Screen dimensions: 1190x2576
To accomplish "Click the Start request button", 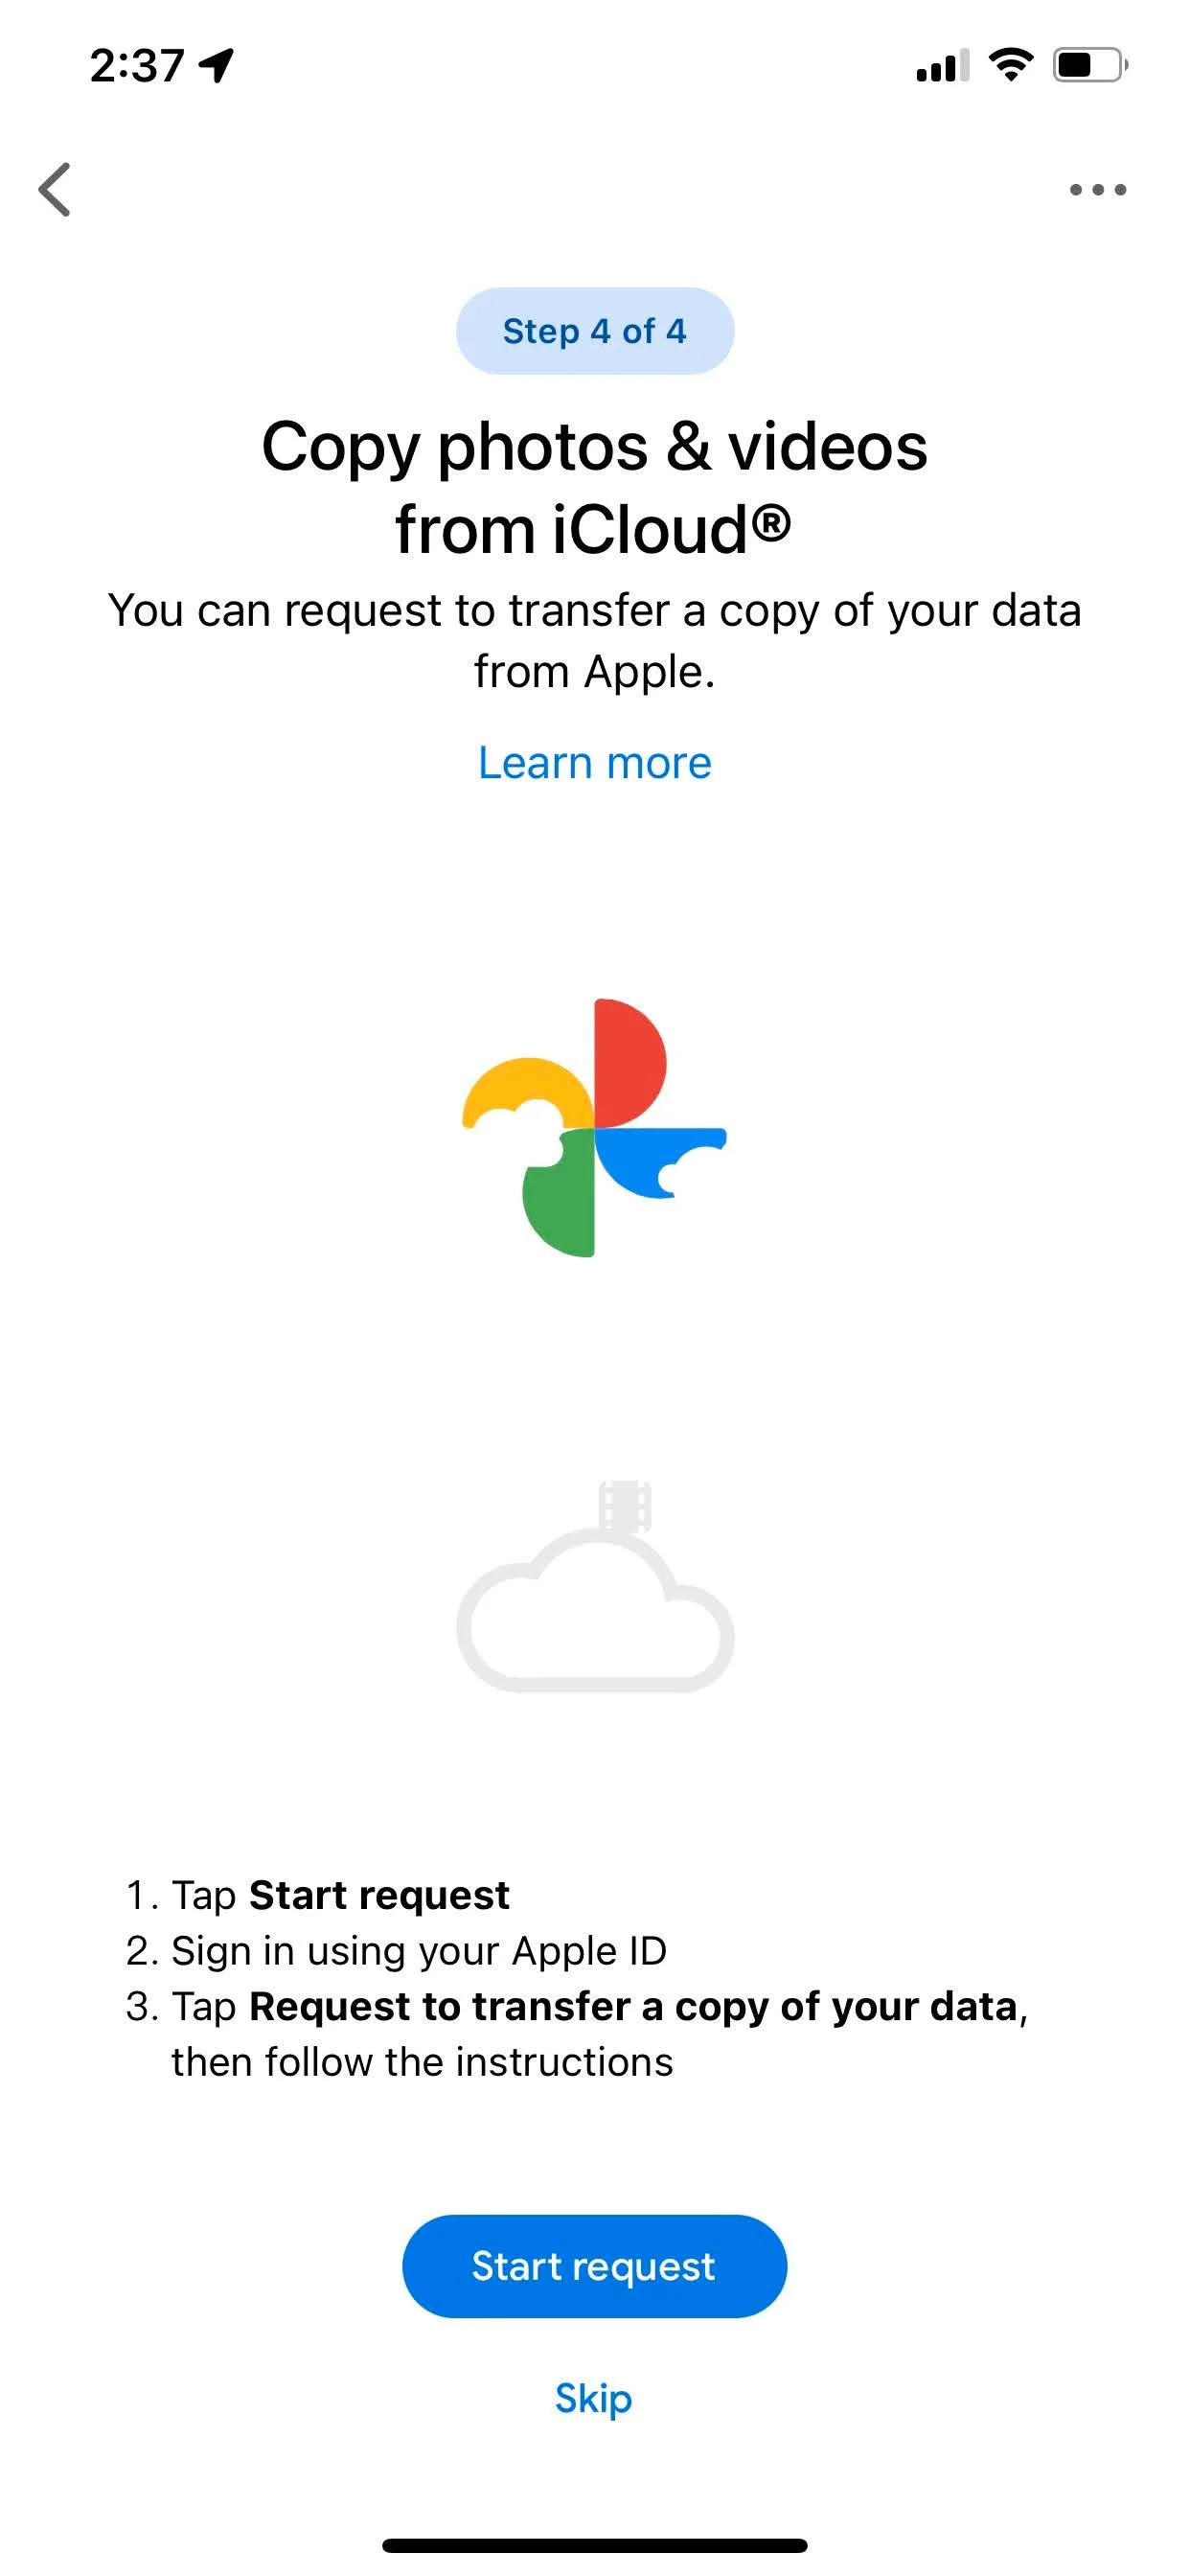I will tap(594, 2266).
